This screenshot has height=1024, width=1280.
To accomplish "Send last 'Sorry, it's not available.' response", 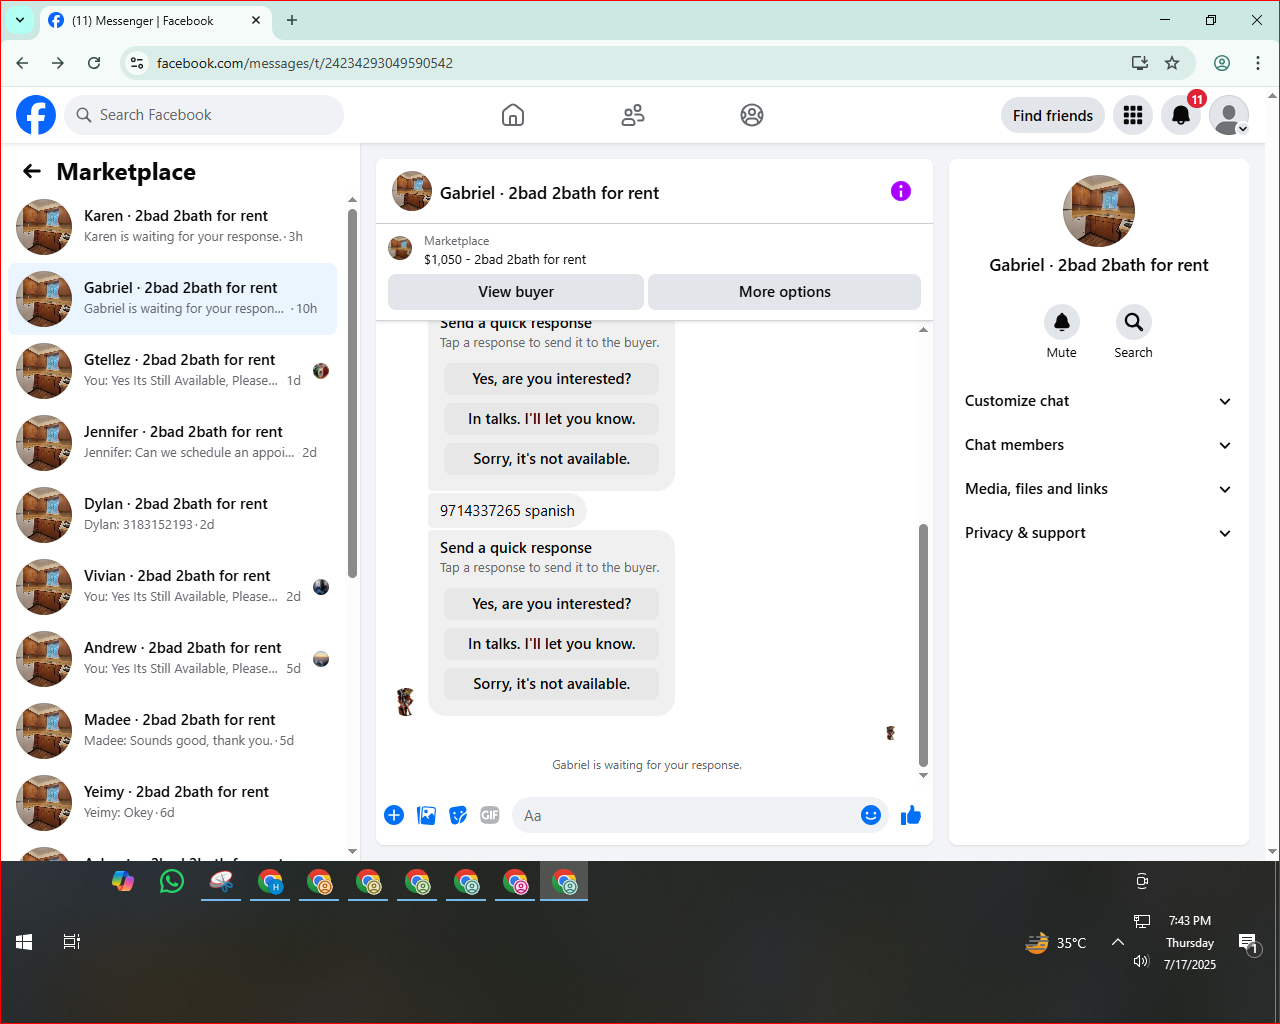I will click(x=552, y=684).
